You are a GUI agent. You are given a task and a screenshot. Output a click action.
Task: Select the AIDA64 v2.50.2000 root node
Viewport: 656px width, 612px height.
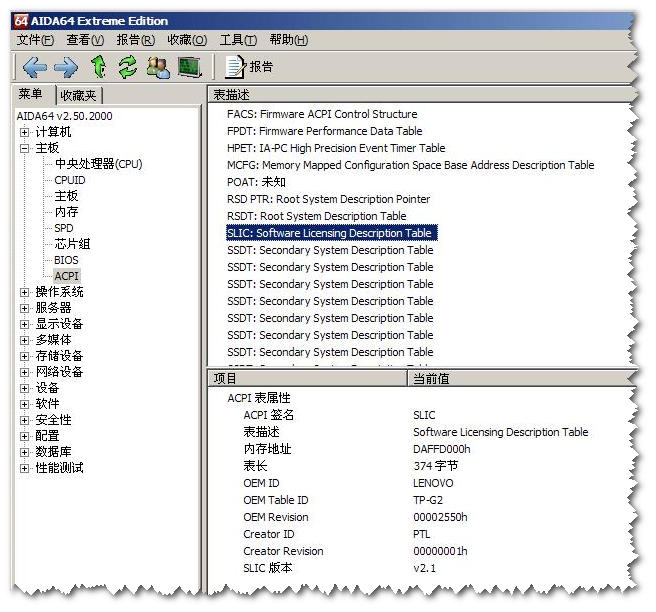[x=64, y=116]
